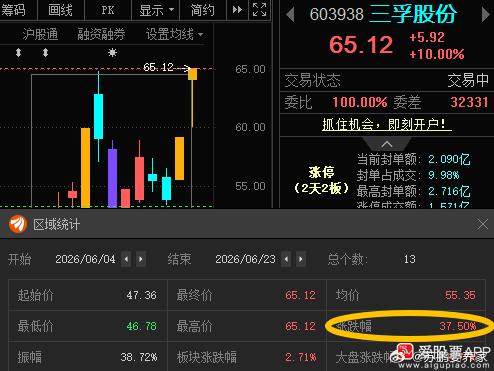The height and width of the screenshot is (371, 494).
Task: Click stock name 三孚股份
Action: pos(413,14)
